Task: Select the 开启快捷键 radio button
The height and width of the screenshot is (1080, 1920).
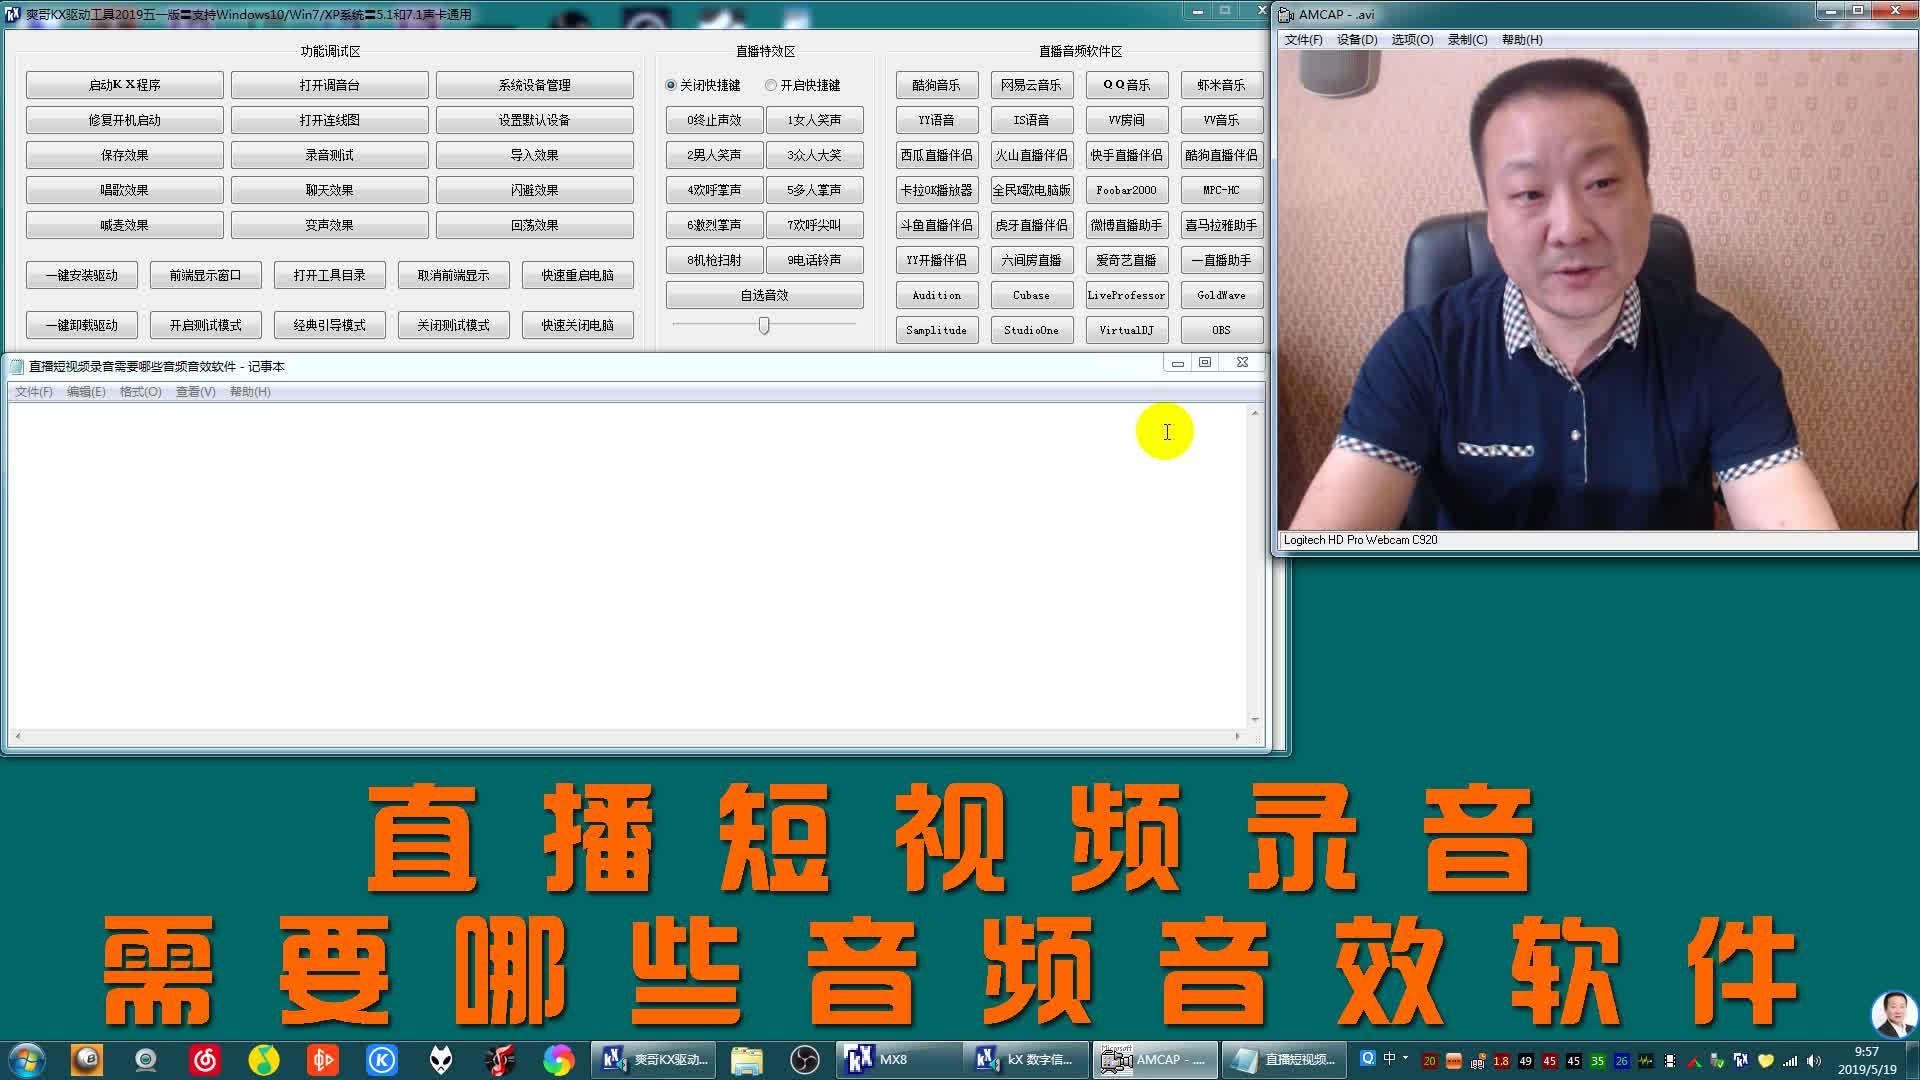Action: pos(771,85)
